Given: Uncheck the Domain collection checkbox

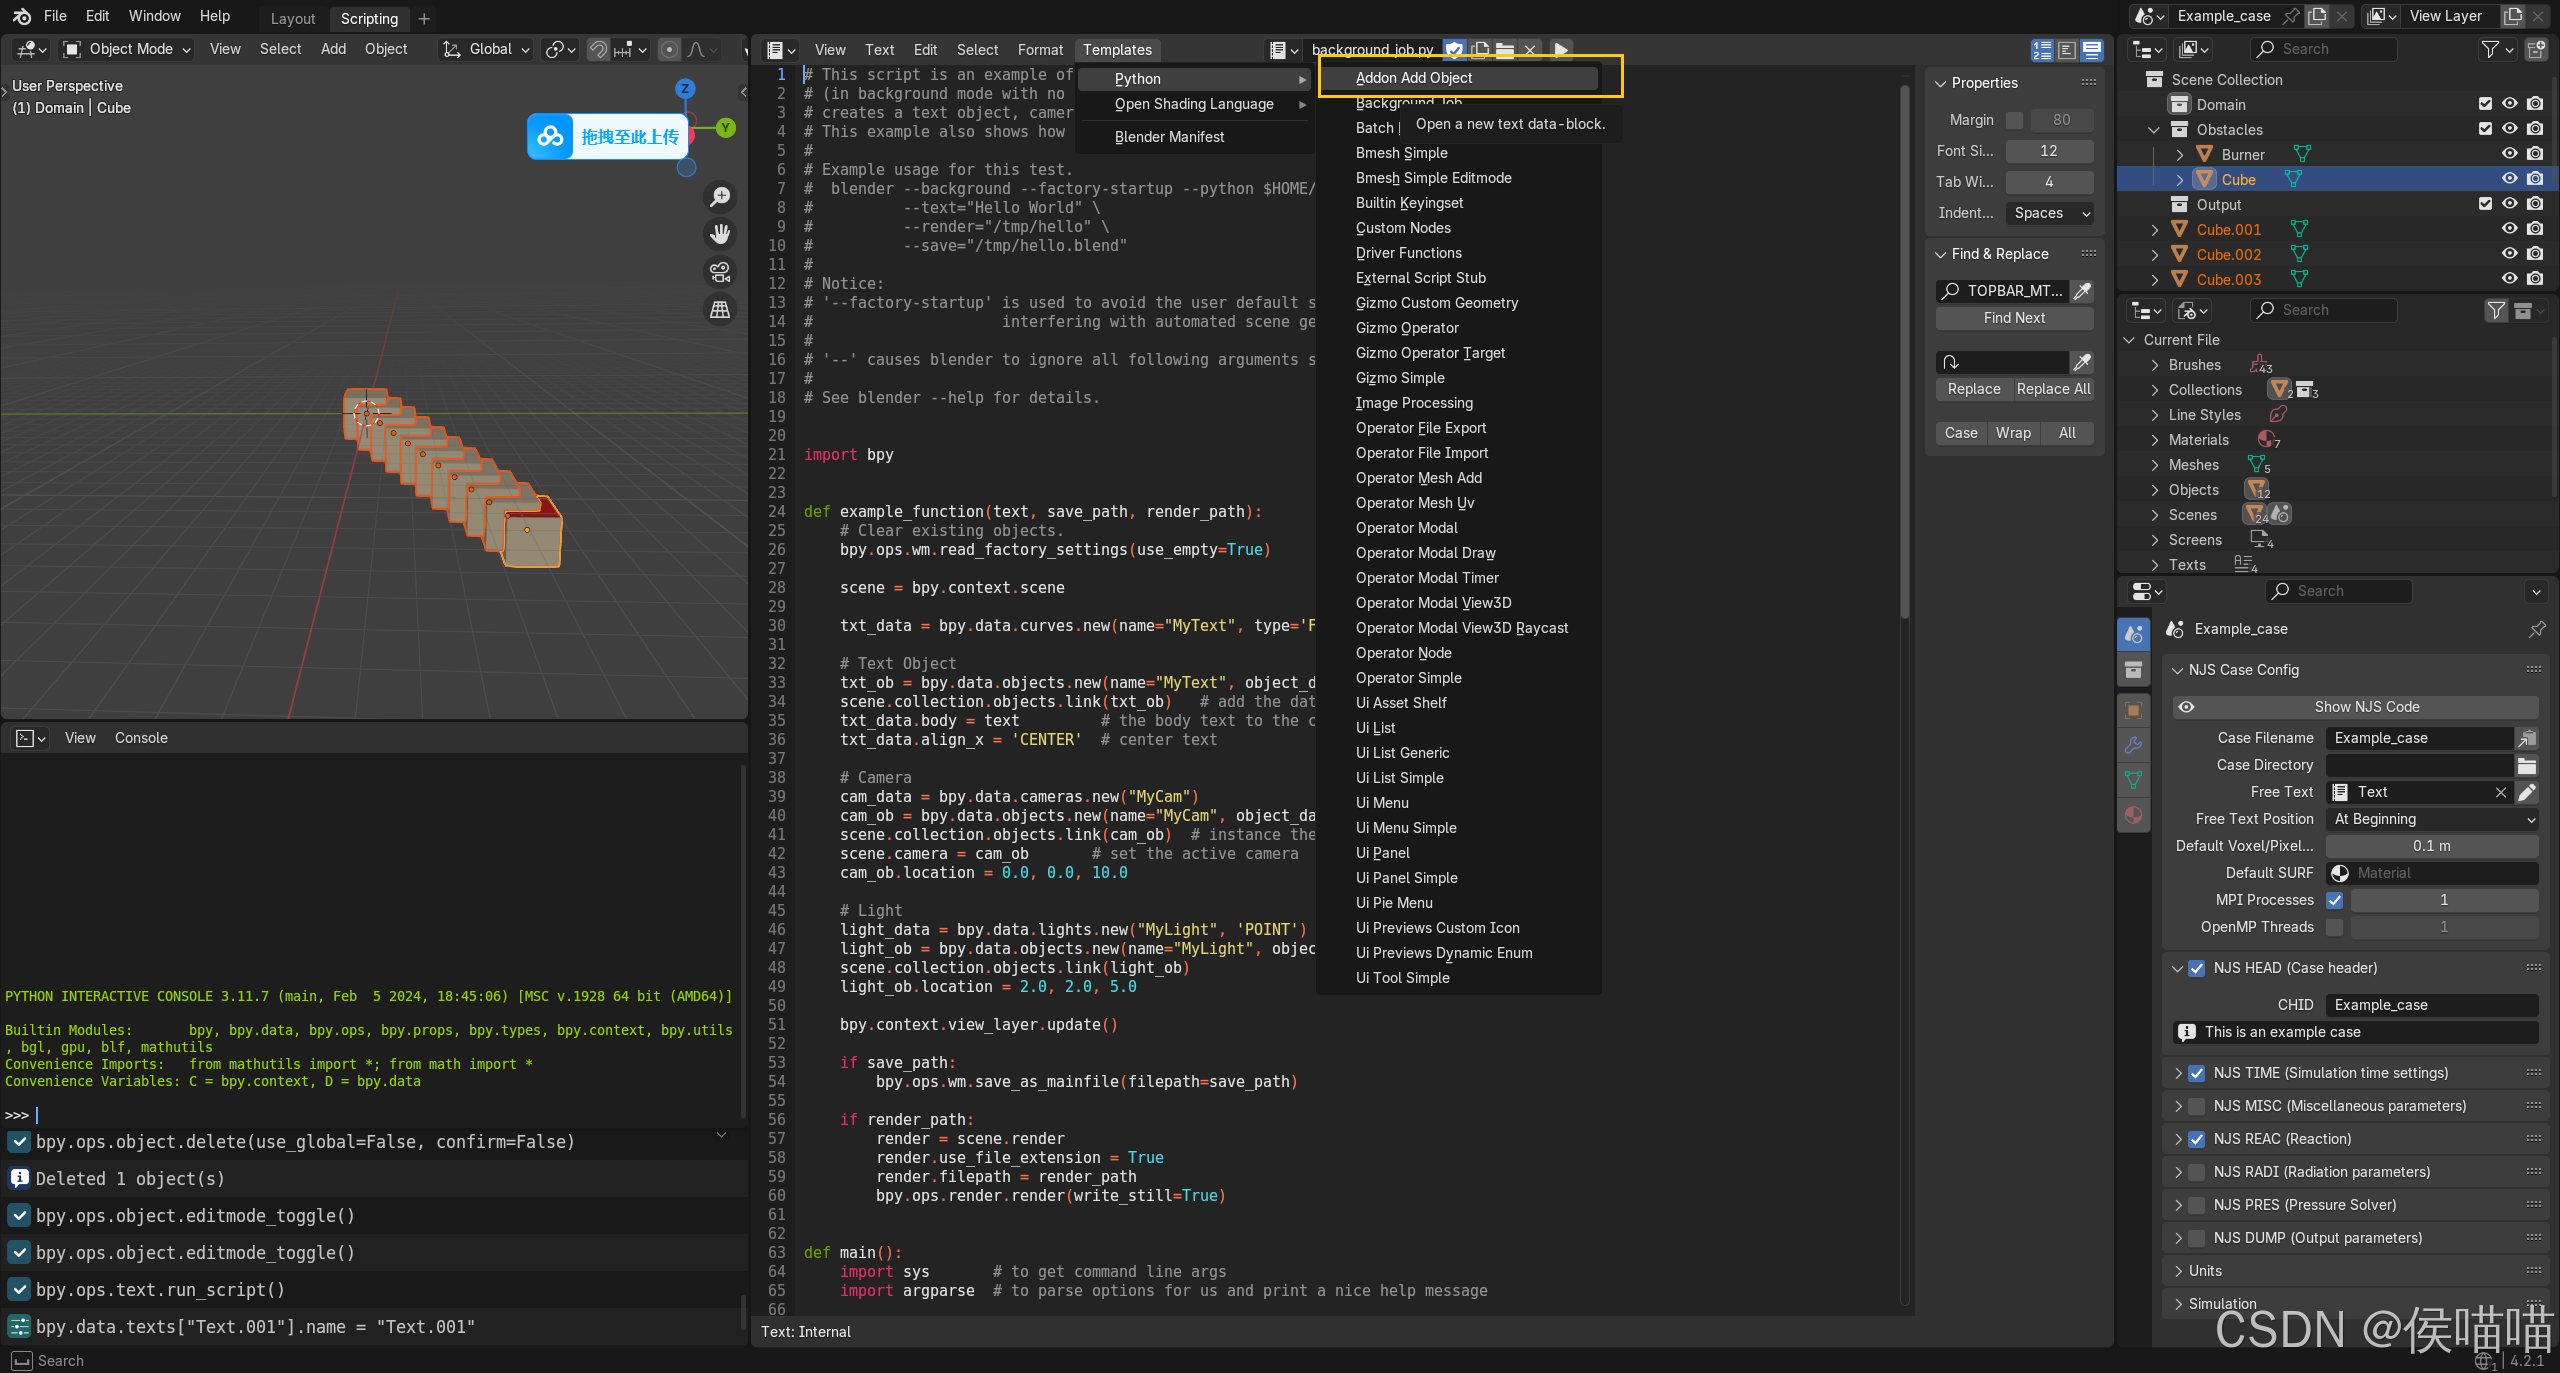Looking at the screenshot, I should [2485, 104].
